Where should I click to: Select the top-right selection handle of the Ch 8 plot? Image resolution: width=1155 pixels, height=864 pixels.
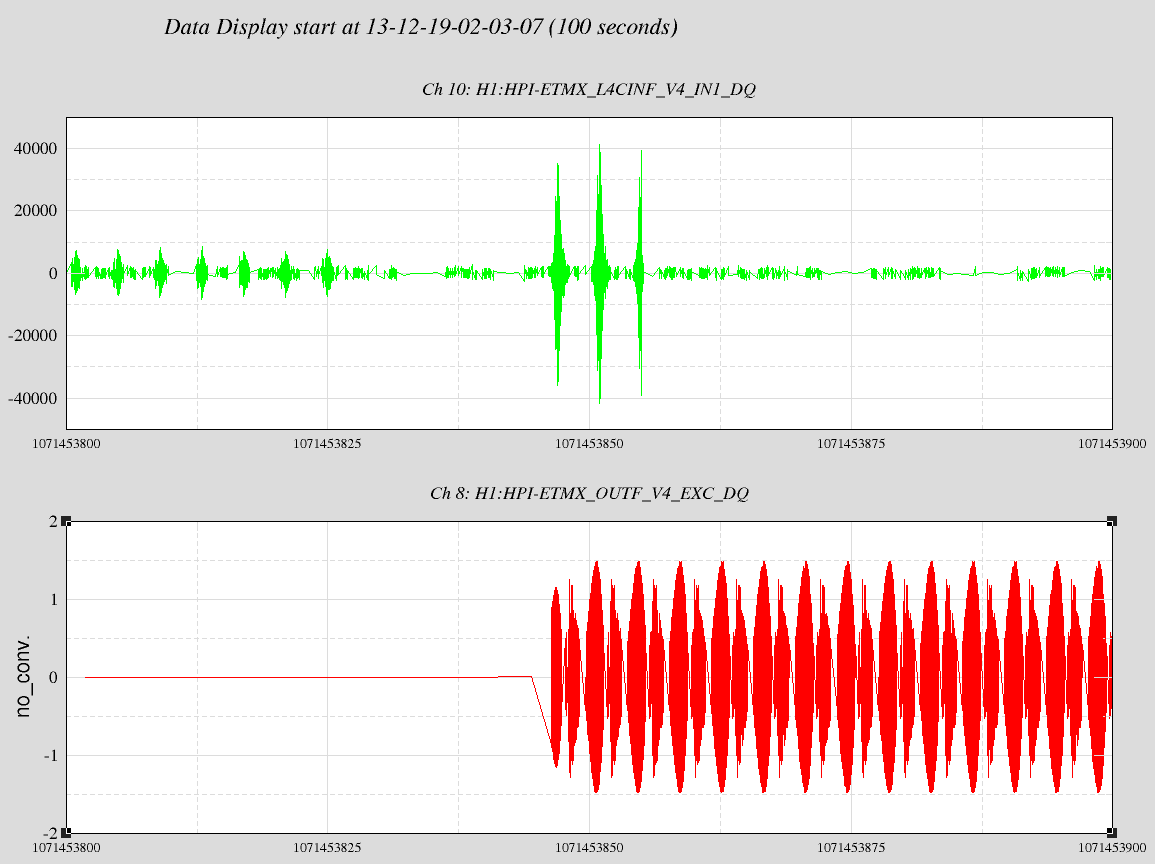point(1112,521)
